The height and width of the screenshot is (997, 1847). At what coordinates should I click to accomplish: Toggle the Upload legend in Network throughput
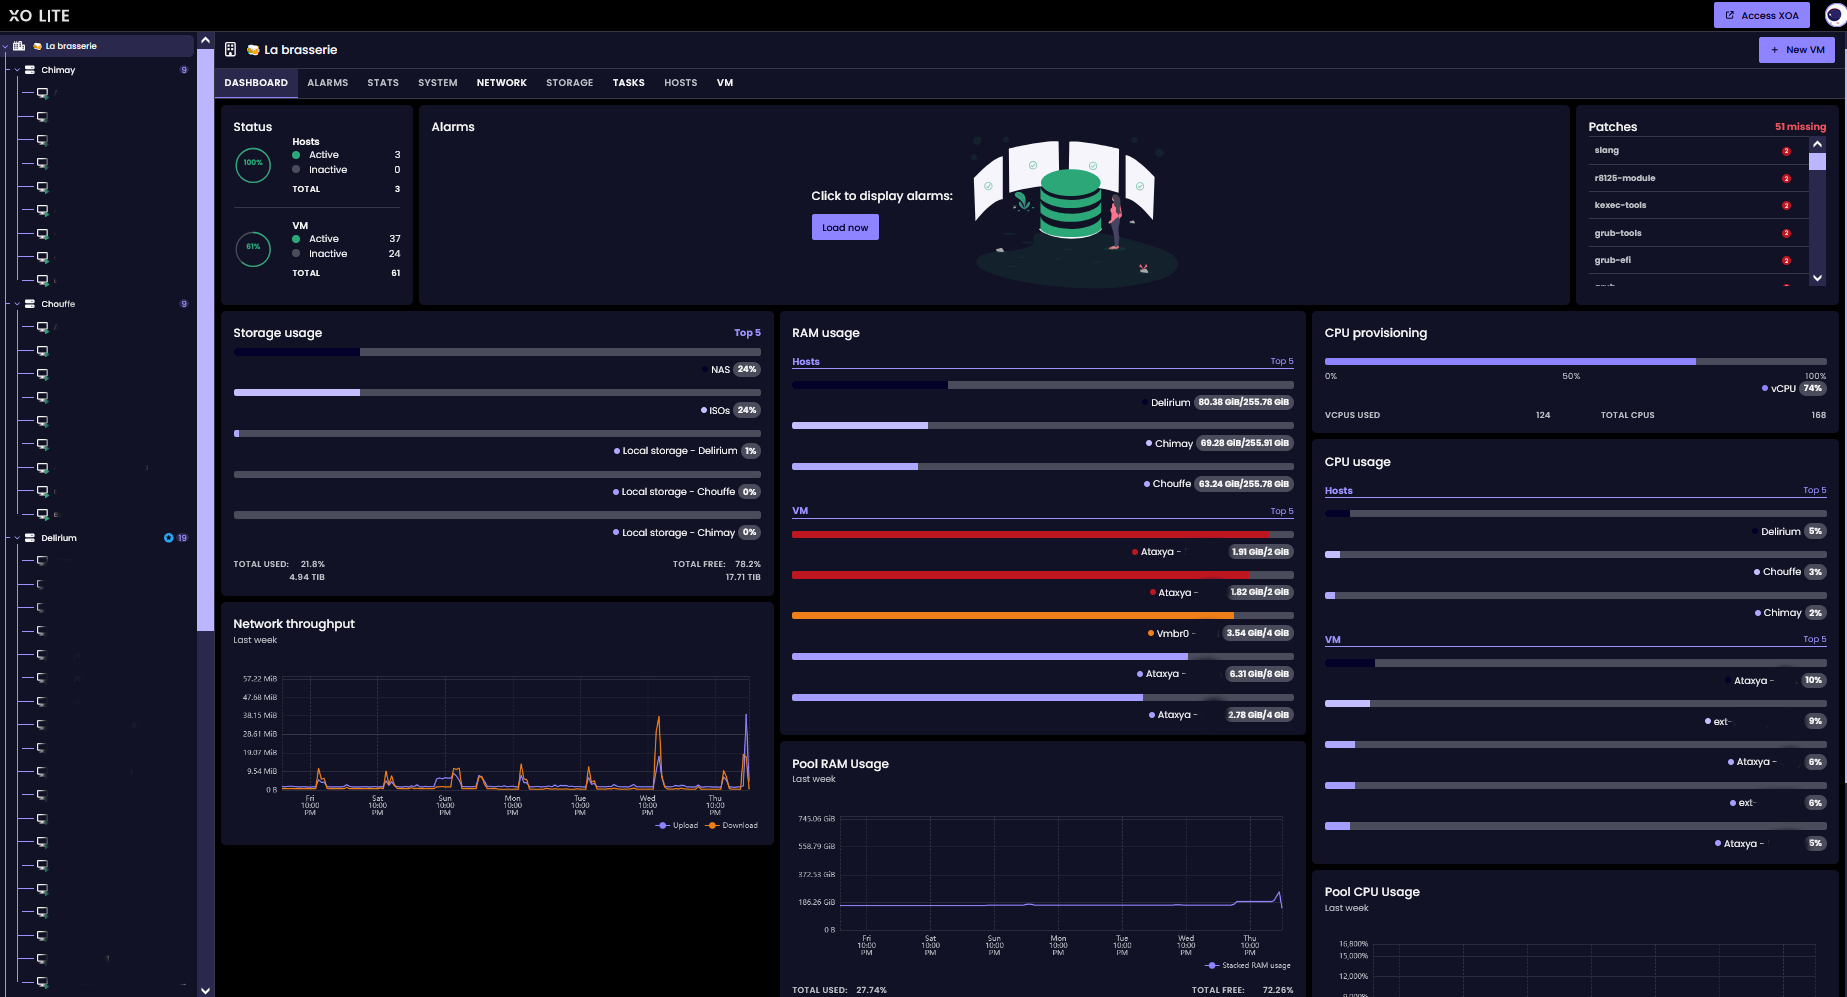coord(677,826)
